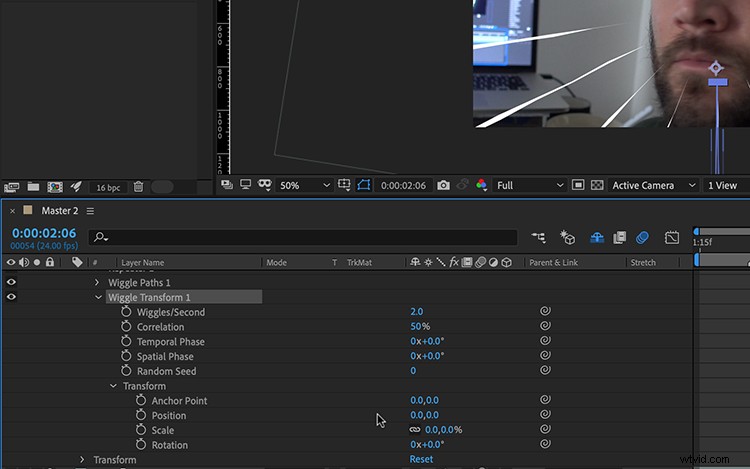
Task: Click the Graph Editor icon
Action: [x=672, y=237]
